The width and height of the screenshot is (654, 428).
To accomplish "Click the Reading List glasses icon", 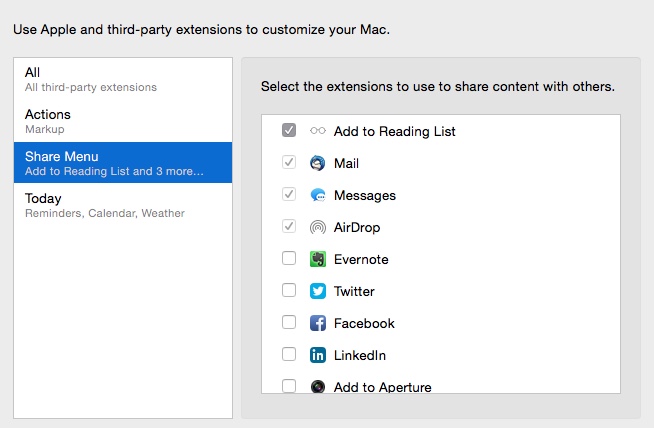I will coord(317,131).
